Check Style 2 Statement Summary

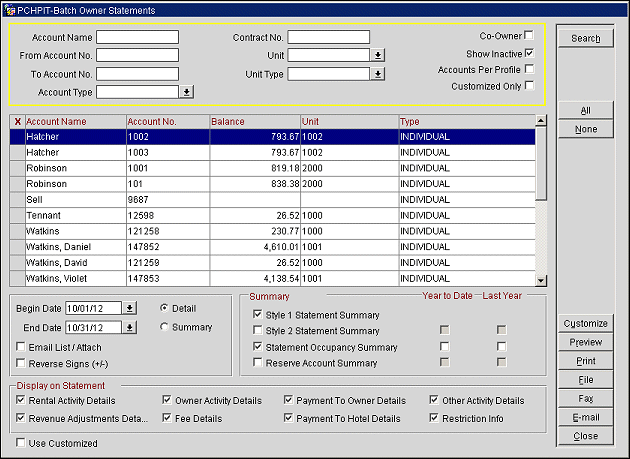pyautogui.click(x=258, y=331)
